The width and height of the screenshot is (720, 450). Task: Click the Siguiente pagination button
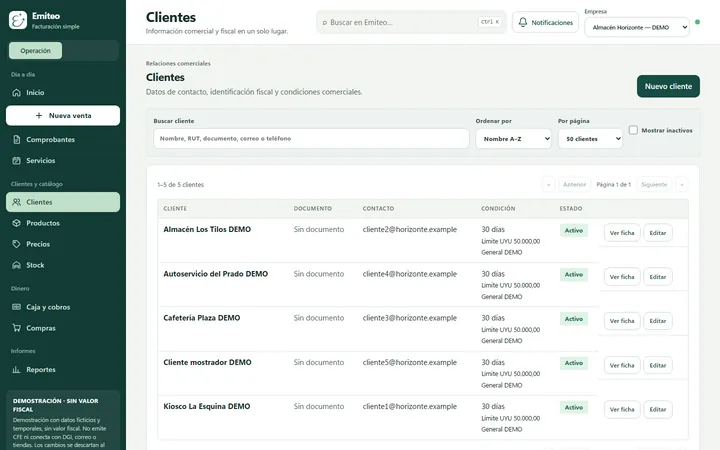654,185
